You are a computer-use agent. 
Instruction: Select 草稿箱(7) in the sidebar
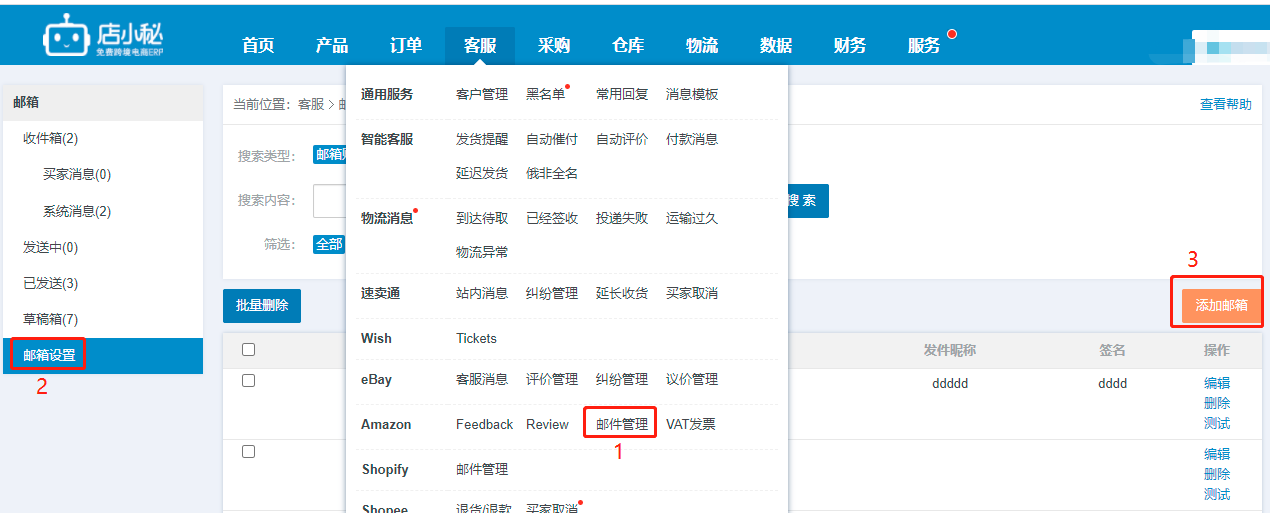click(50, 319)
